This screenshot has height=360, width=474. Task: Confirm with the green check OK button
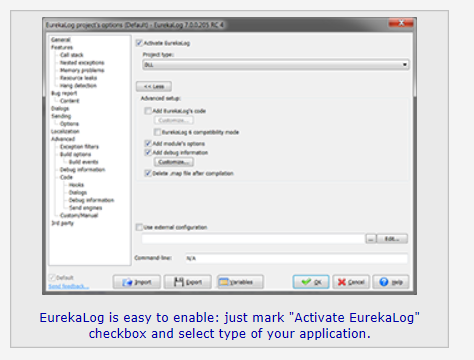pyautogui.click(x=311, y=282)
